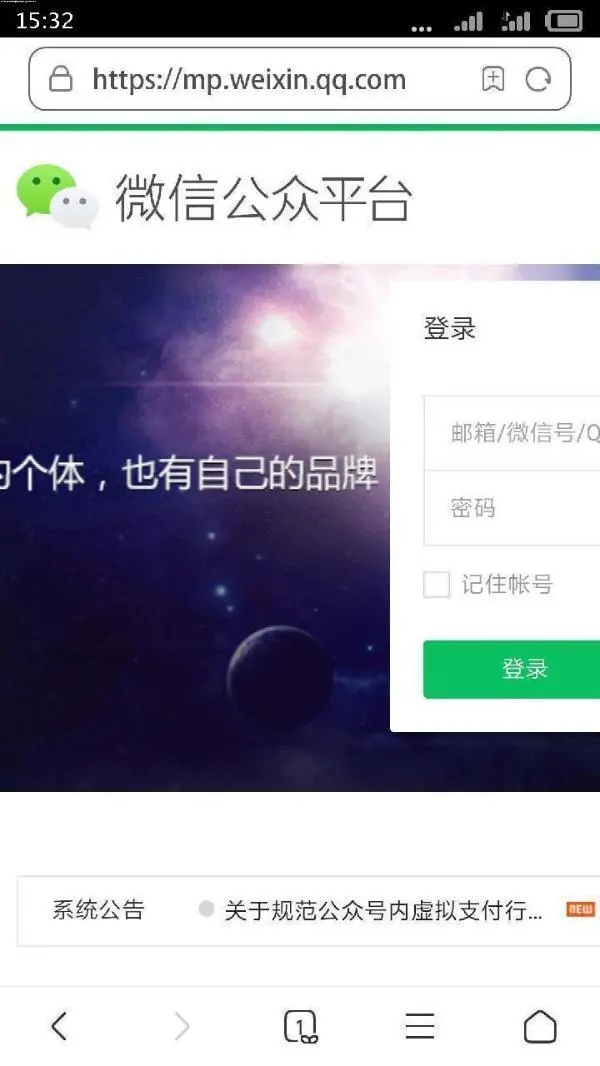Click the green WeChat logo
The width and height of the screenshot is (600, 1066).
point(58,196)
